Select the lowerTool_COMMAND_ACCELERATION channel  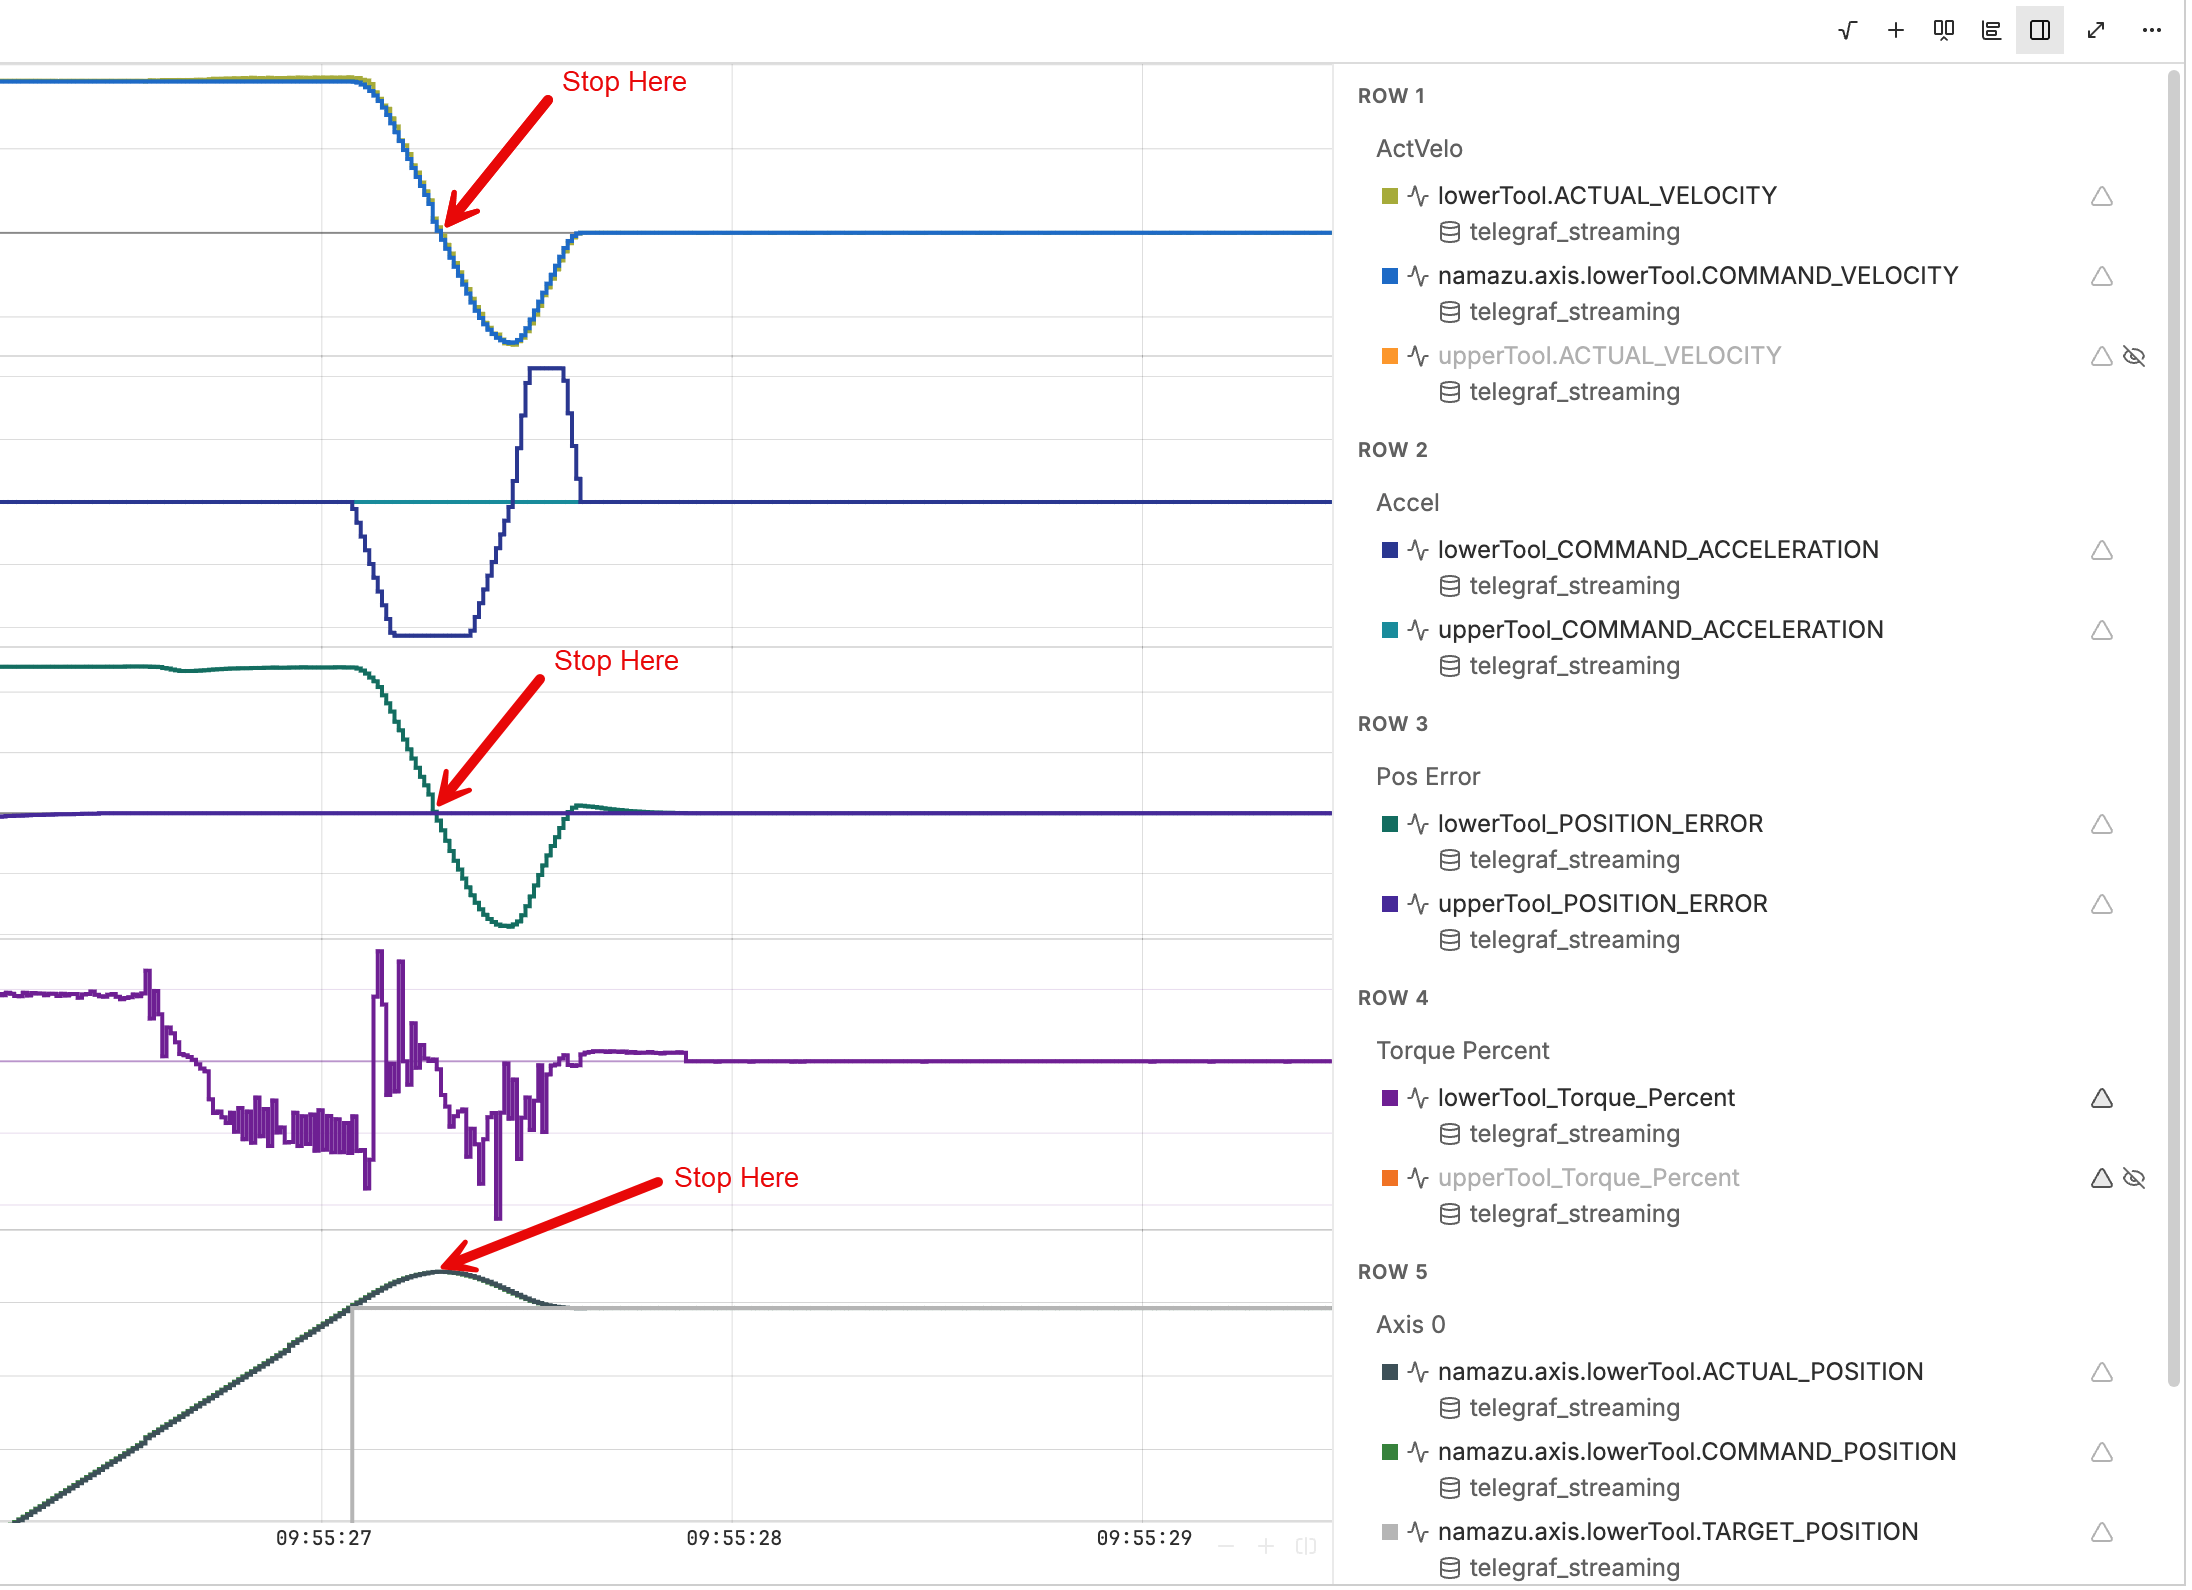coord(1657,550)
